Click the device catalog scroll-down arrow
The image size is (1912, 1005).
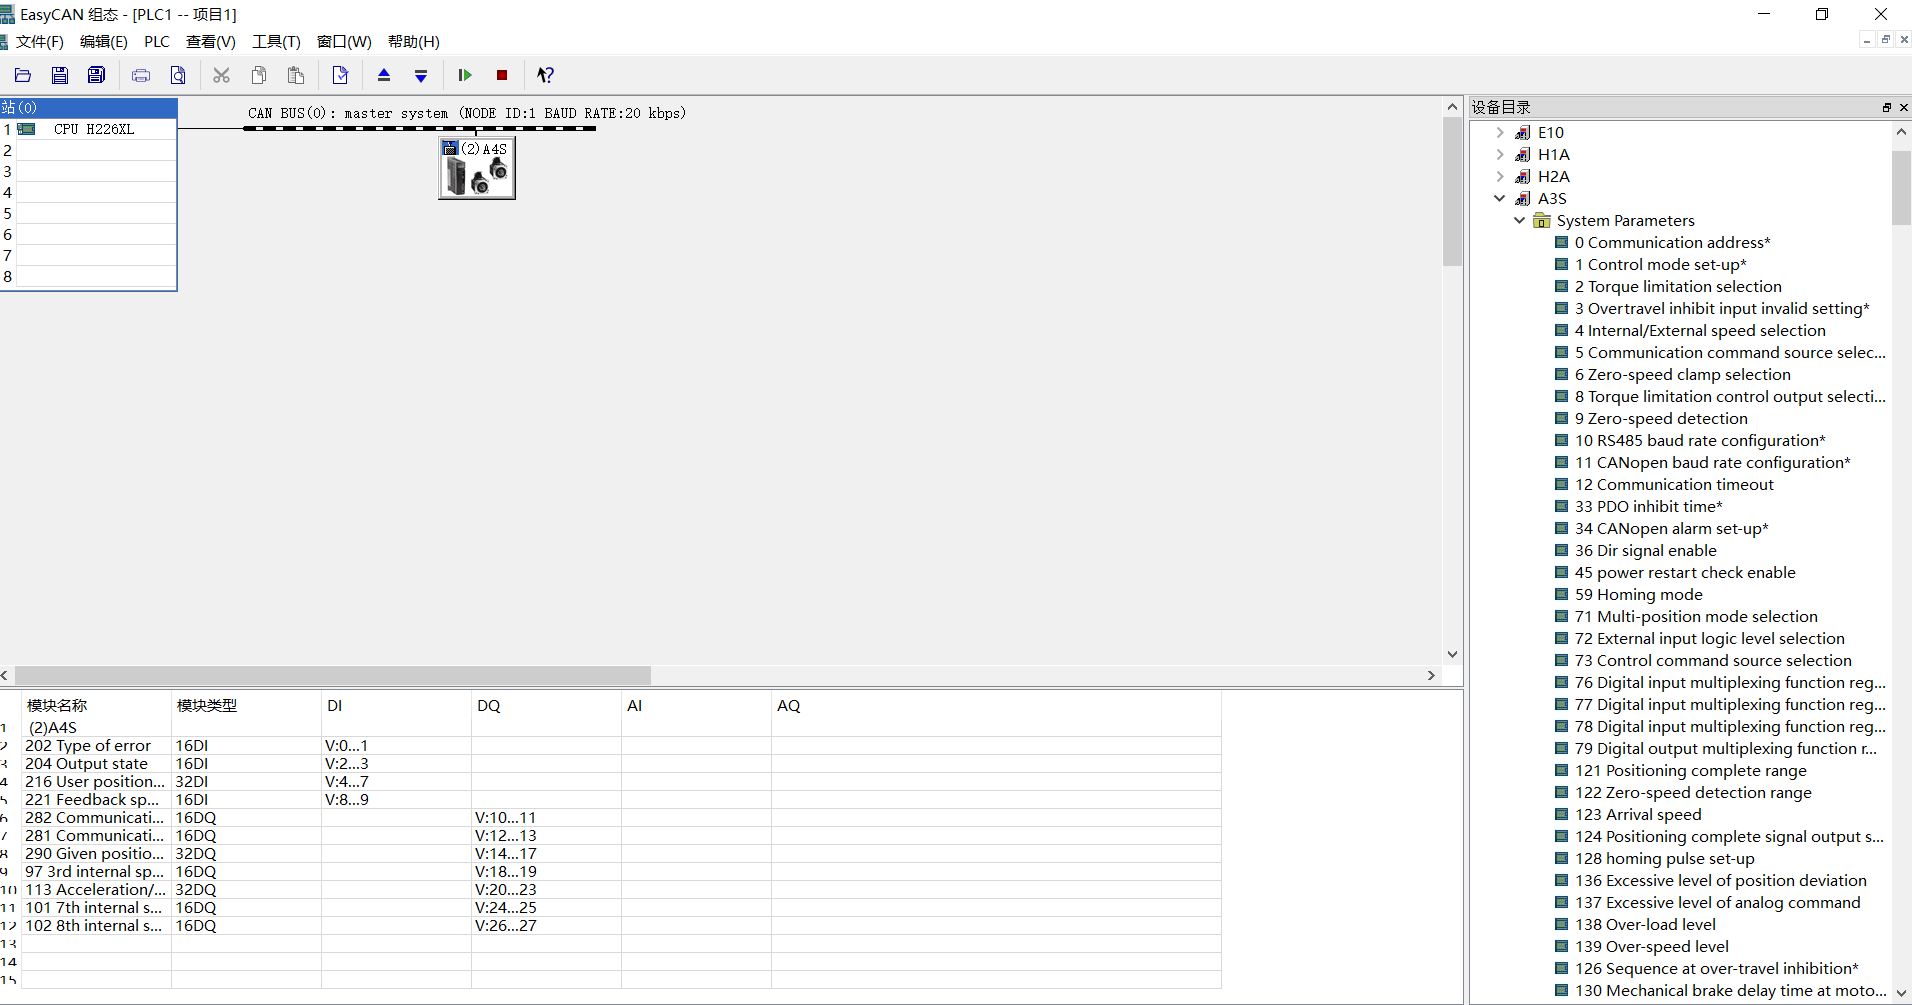click(x=1900, y=993)
